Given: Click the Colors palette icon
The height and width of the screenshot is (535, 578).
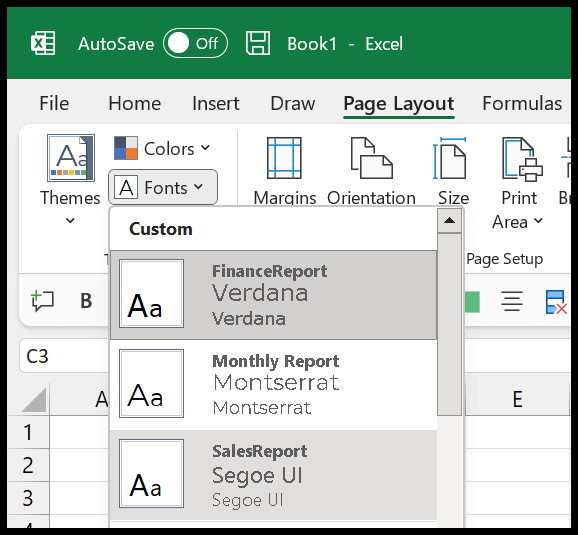Looking at the screenshot, I should pos(126,148).
